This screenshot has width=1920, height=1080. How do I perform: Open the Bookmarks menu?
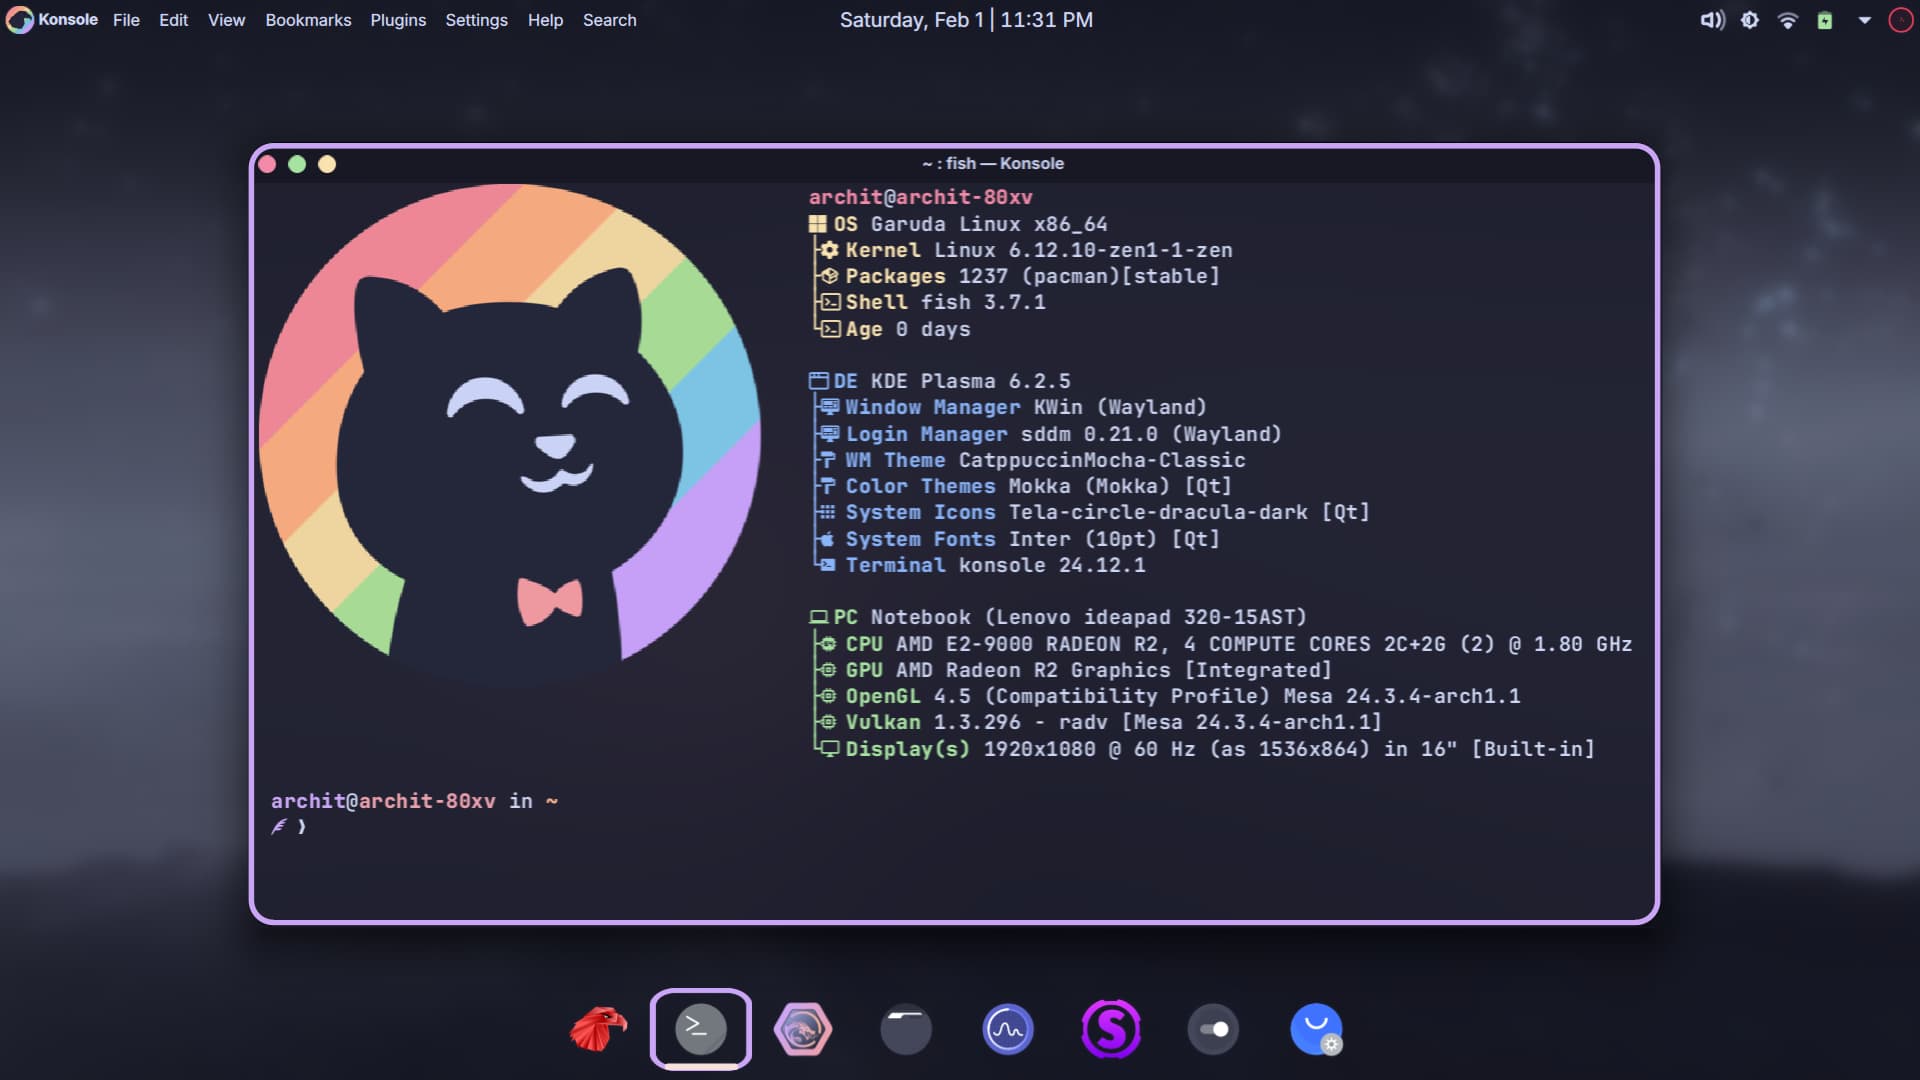coord(308,20)
